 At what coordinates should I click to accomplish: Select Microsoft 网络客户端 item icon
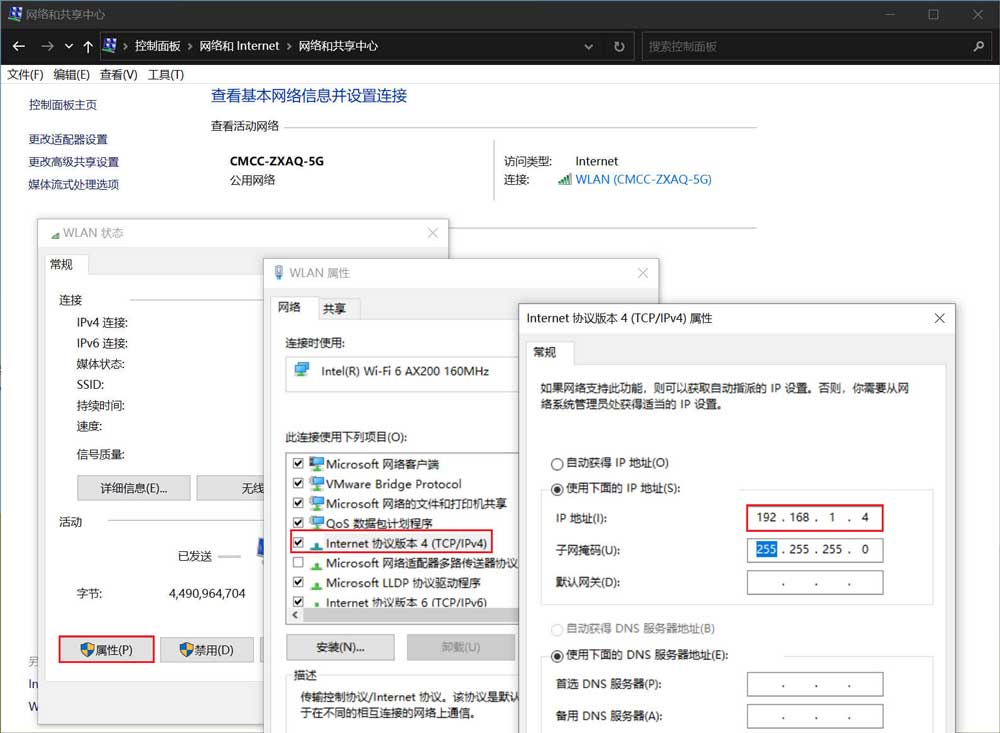[x=316, y=464]
